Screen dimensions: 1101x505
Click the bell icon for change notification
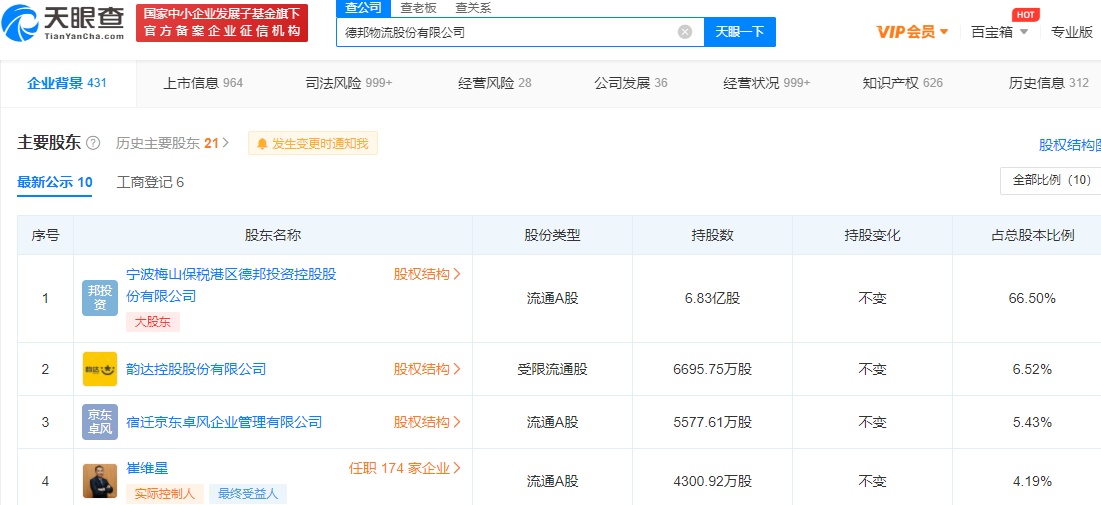click(x=262, y=144)
